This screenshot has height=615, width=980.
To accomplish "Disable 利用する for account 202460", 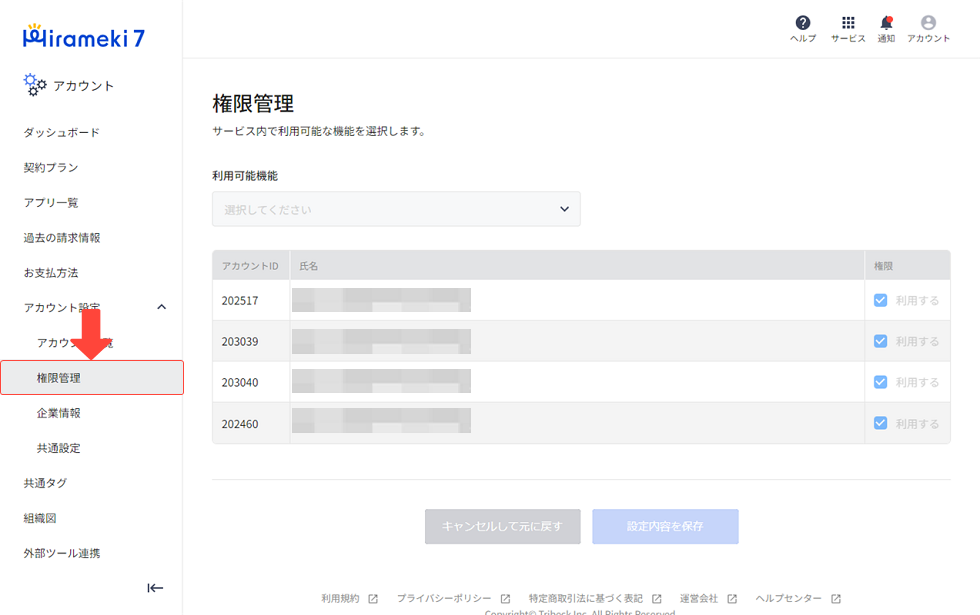I will (880, 422).
